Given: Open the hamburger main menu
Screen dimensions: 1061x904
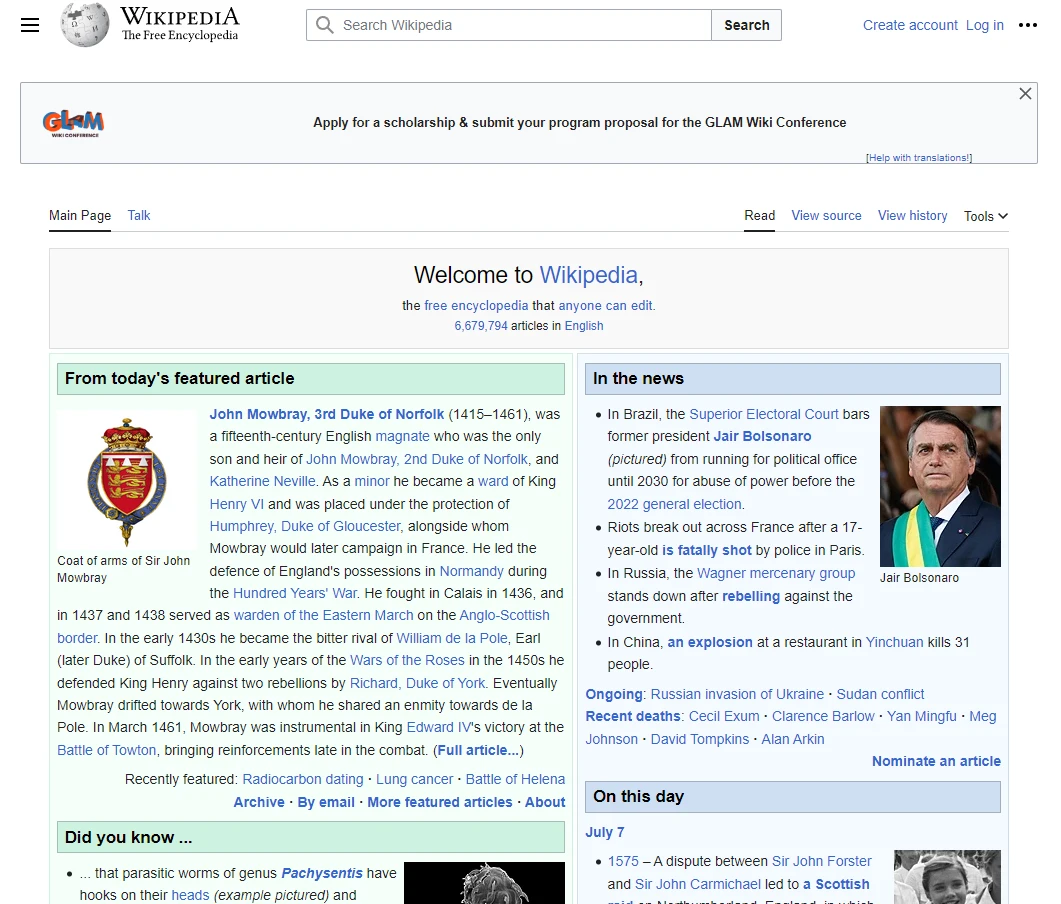Looking at the screenshot, I should (x=30, y=26).
